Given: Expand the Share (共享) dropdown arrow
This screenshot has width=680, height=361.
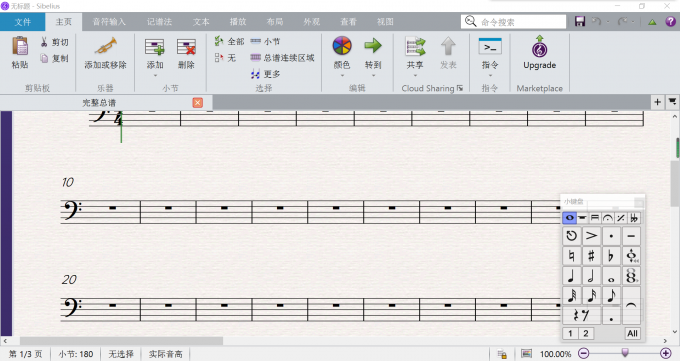Looking at the screenshot, I should coord(415,75).
